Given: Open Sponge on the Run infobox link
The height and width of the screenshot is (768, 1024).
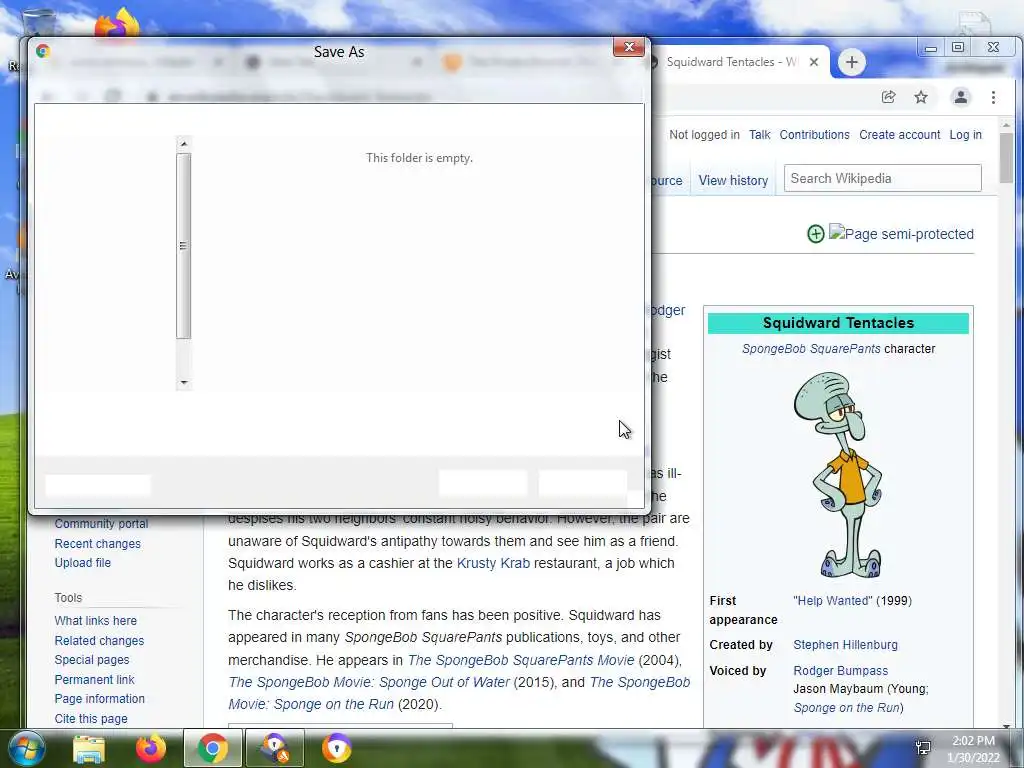Looking at the screenshot, I should click(846, 708).
